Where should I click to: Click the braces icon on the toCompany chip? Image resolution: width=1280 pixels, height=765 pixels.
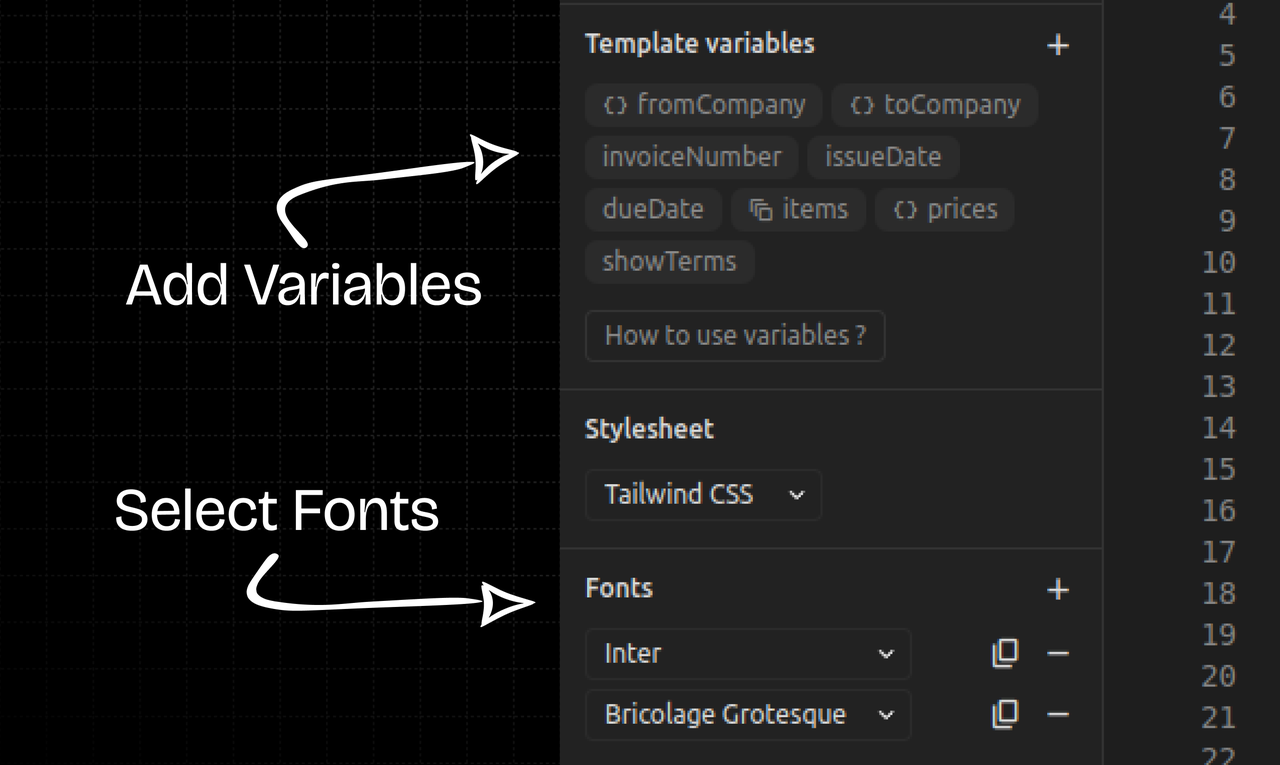(862, 104)
